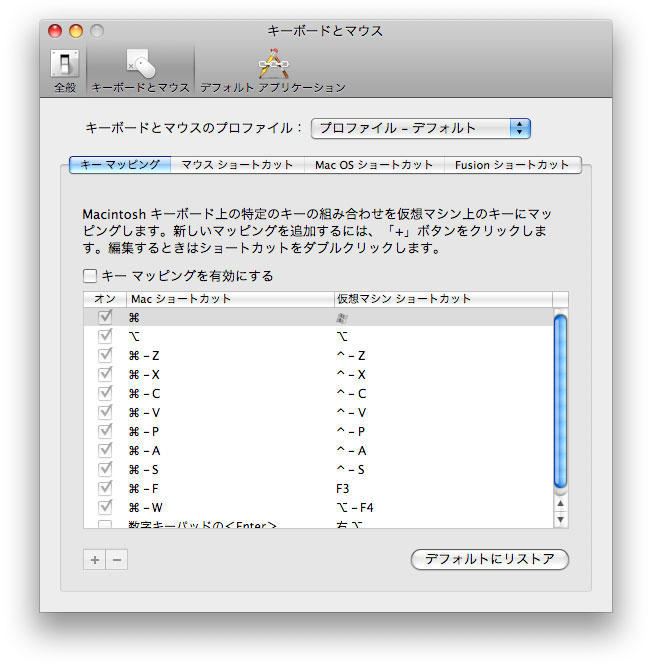The height and width of the screenshot is (672, 652).
Task: Toggle the checkbox for the ⌘-V mapping
Action: pyautogui.click(x=105, y=412)
